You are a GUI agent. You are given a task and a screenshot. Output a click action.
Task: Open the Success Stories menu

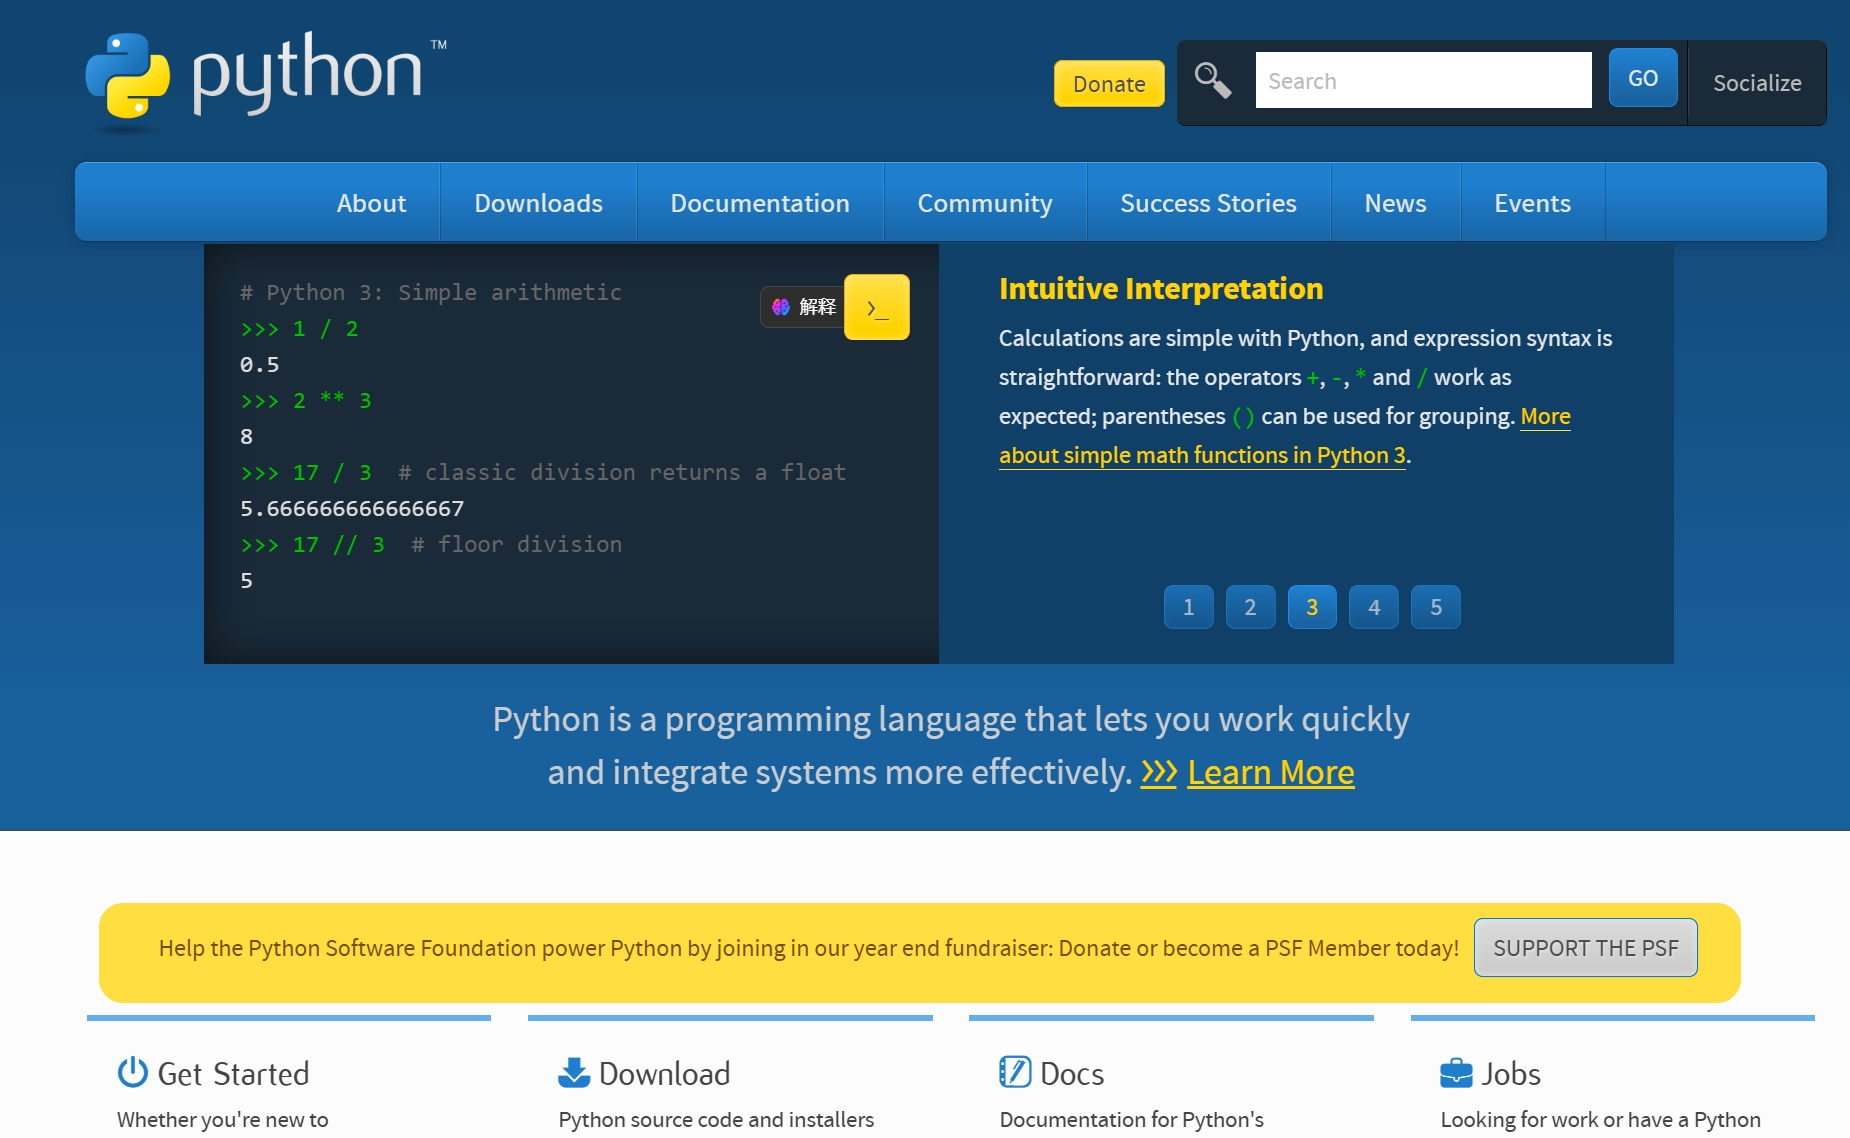coord(1208,203)
